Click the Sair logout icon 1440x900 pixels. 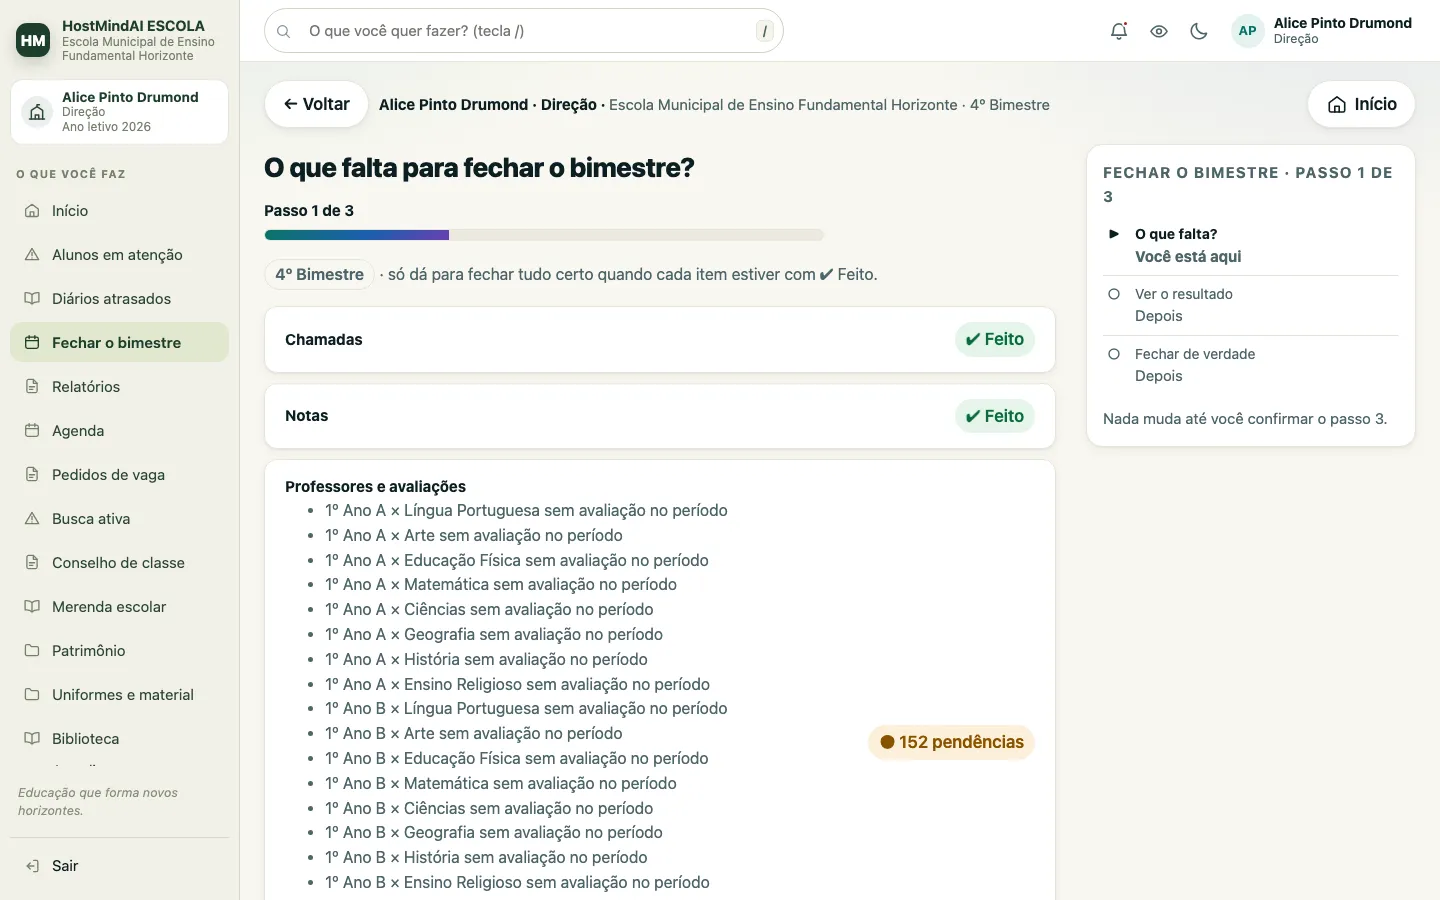pyautogui.click(x=32, y=866)
